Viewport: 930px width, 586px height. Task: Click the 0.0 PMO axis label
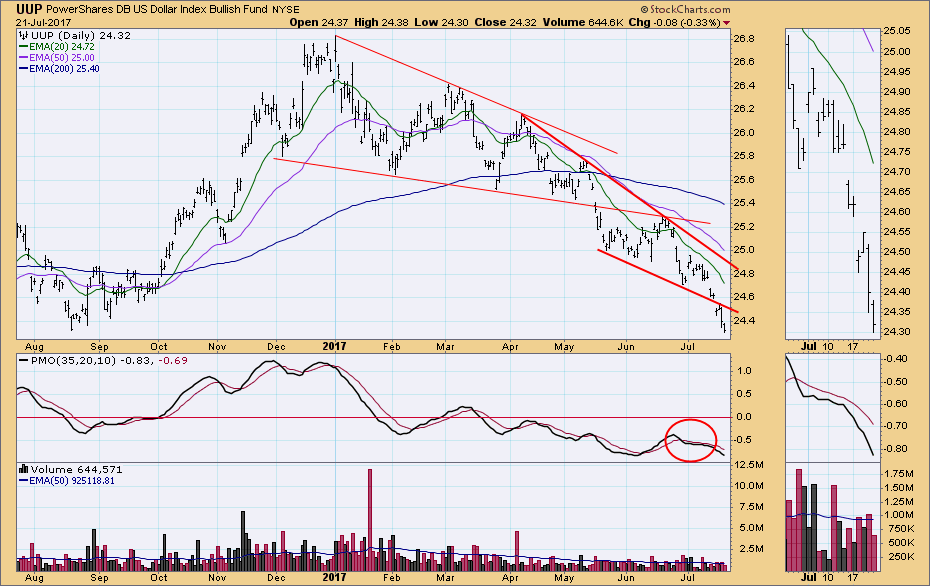pyautogui.click(x=744, y=416)
